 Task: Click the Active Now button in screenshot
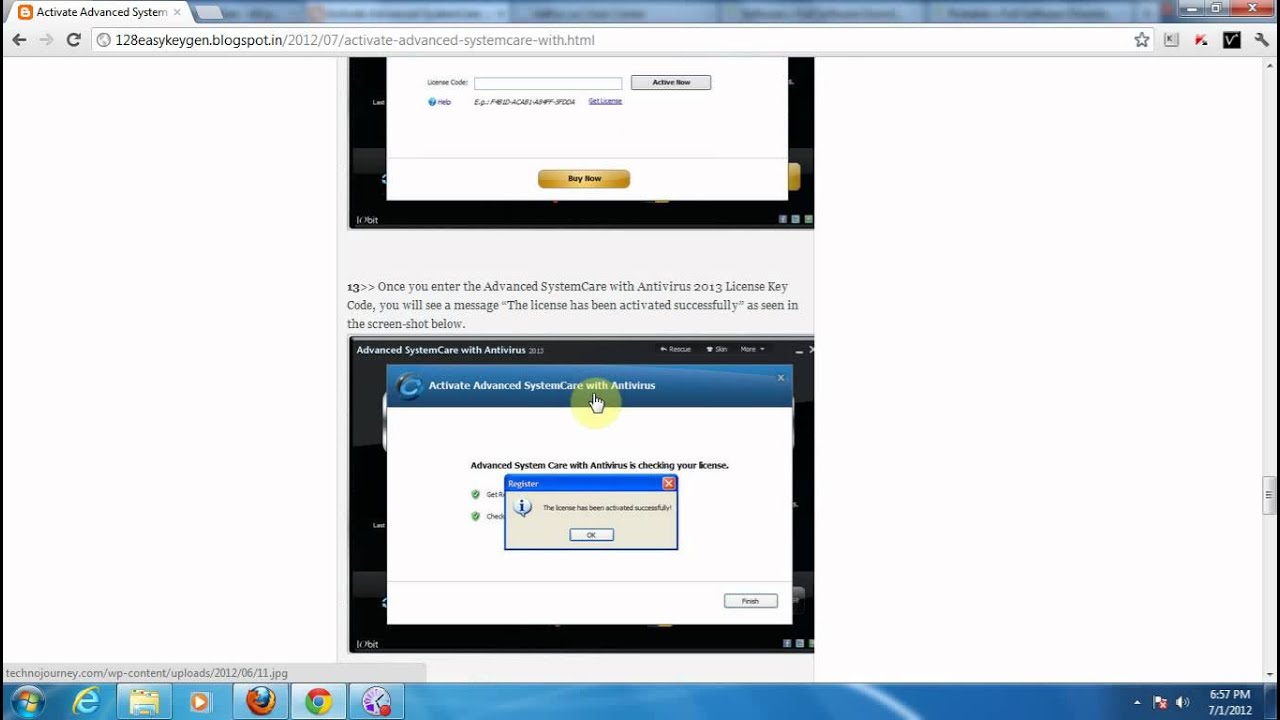[x=671, y=82]
